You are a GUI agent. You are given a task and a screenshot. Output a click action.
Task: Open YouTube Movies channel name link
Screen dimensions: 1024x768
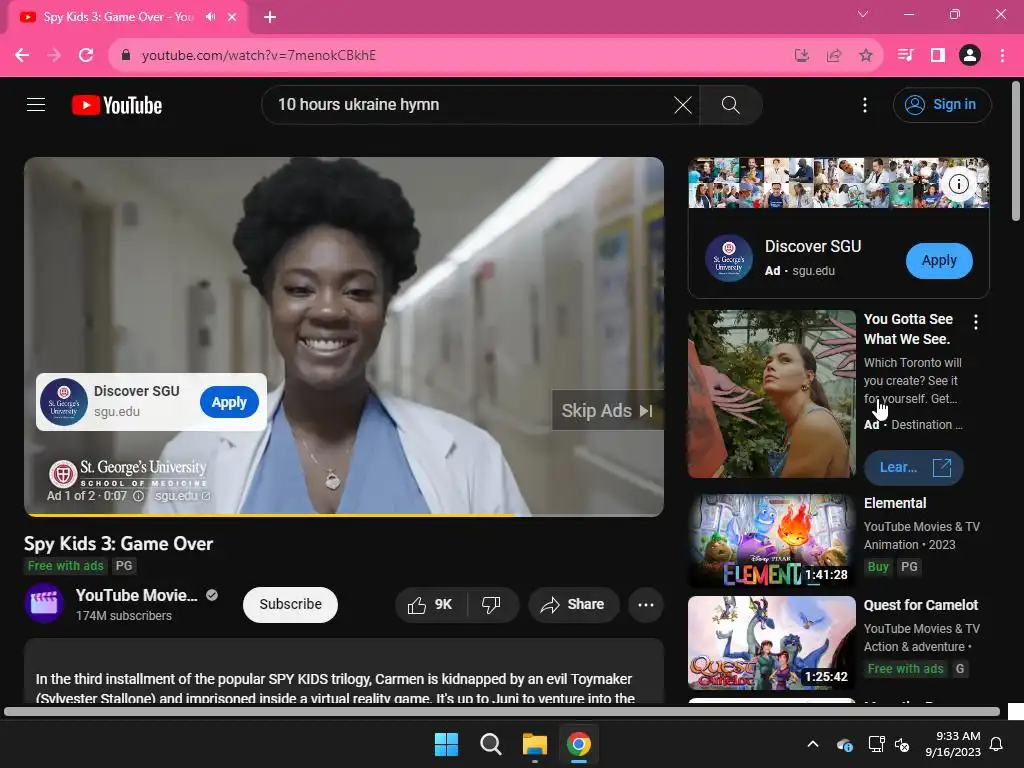136,595
